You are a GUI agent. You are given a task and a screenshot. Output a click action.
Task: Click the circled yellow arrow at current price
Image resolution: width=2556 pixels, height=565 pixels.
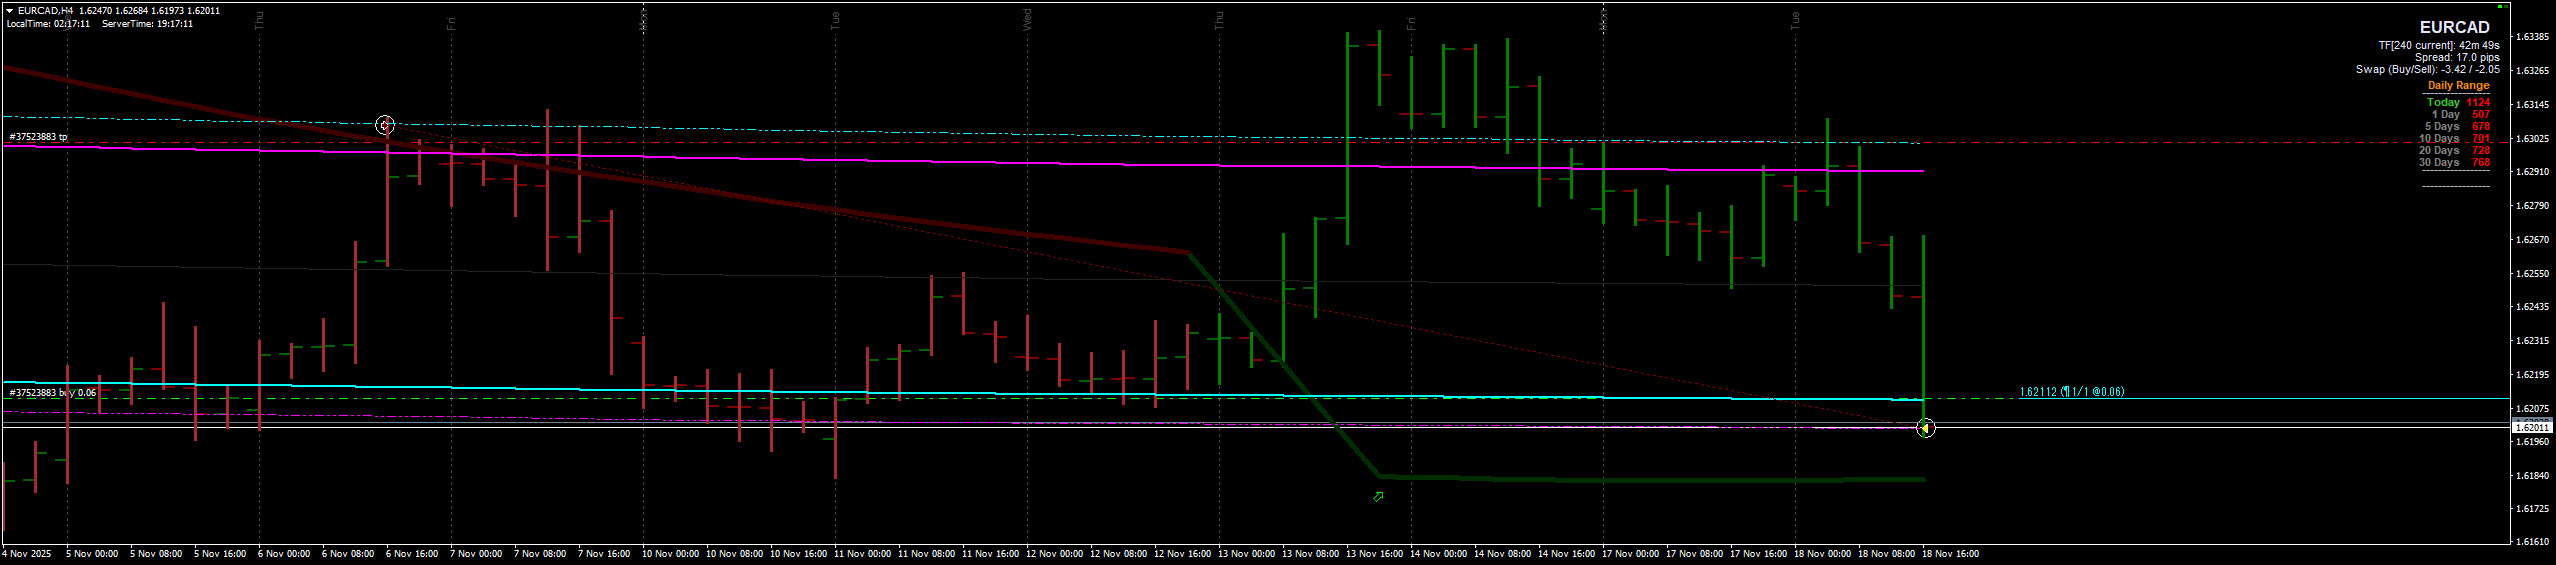[x=1925, y=428]
